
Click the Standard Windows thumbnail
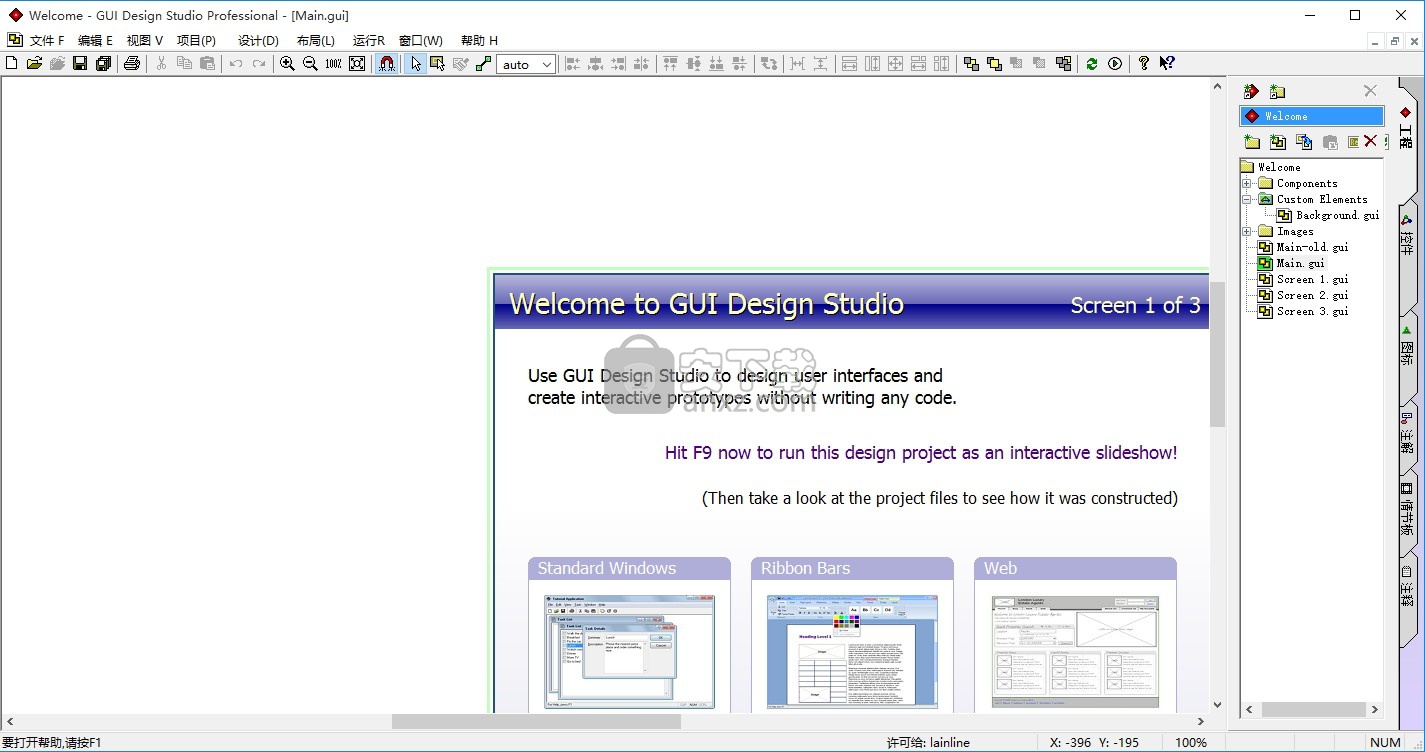point(629,651)
